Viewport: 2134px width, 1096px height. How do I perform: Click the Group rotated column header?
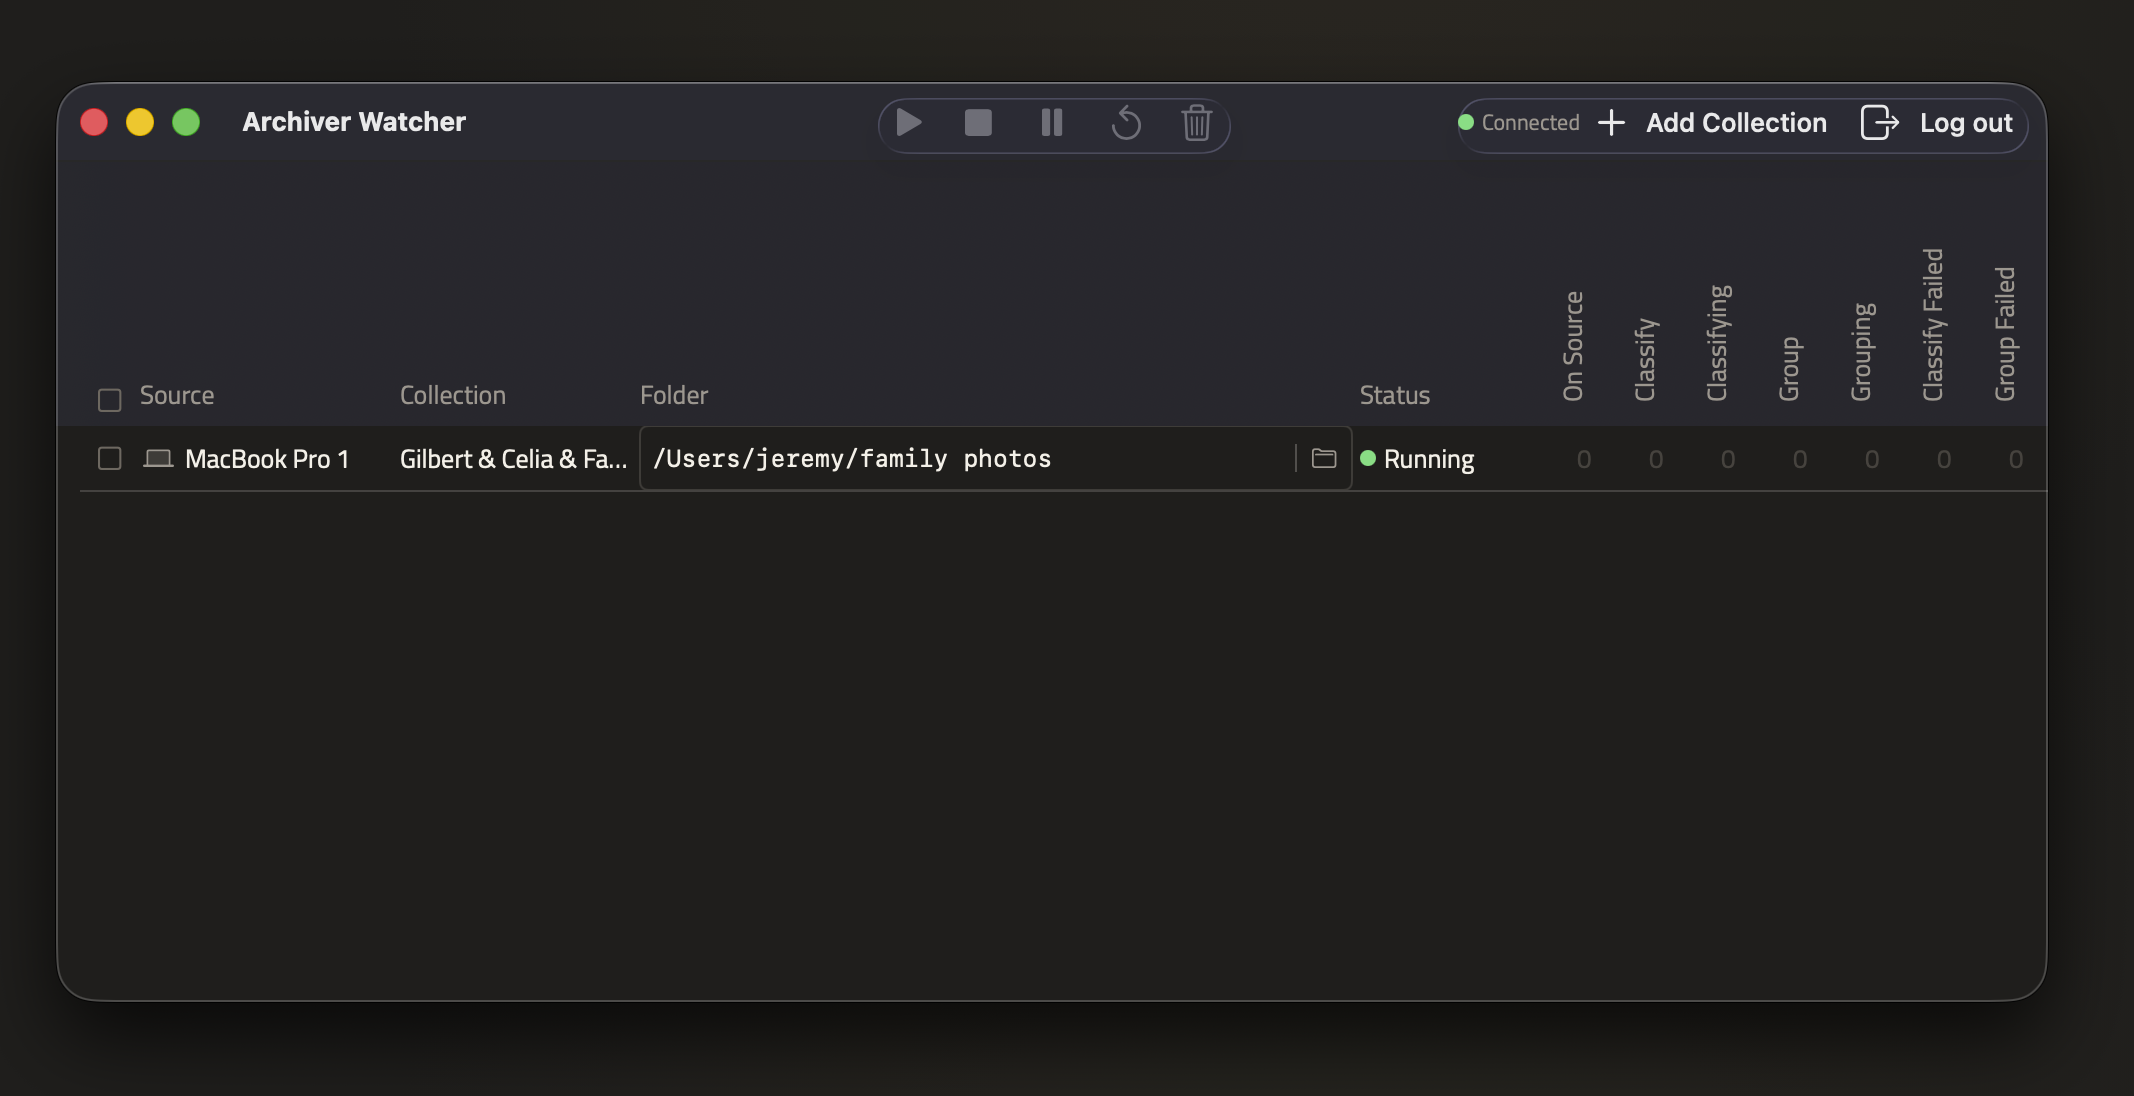click(1789, 369)
